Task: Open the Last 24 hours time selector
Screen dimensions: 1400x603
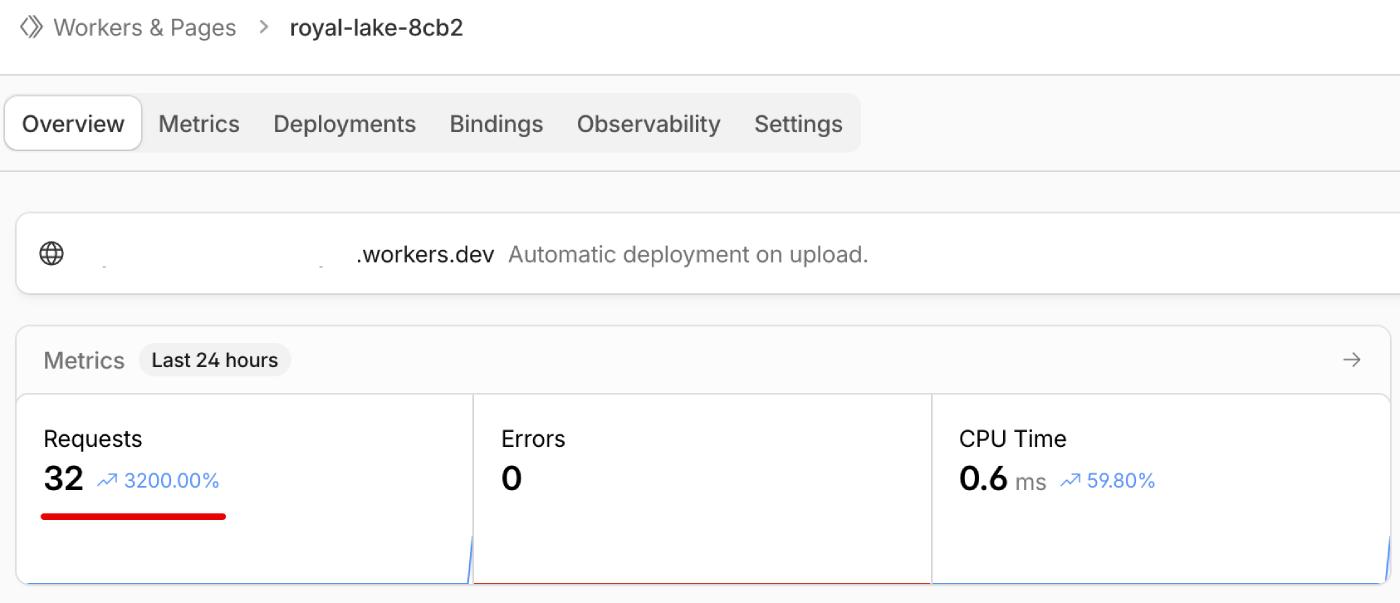Action: coord(214,359)
